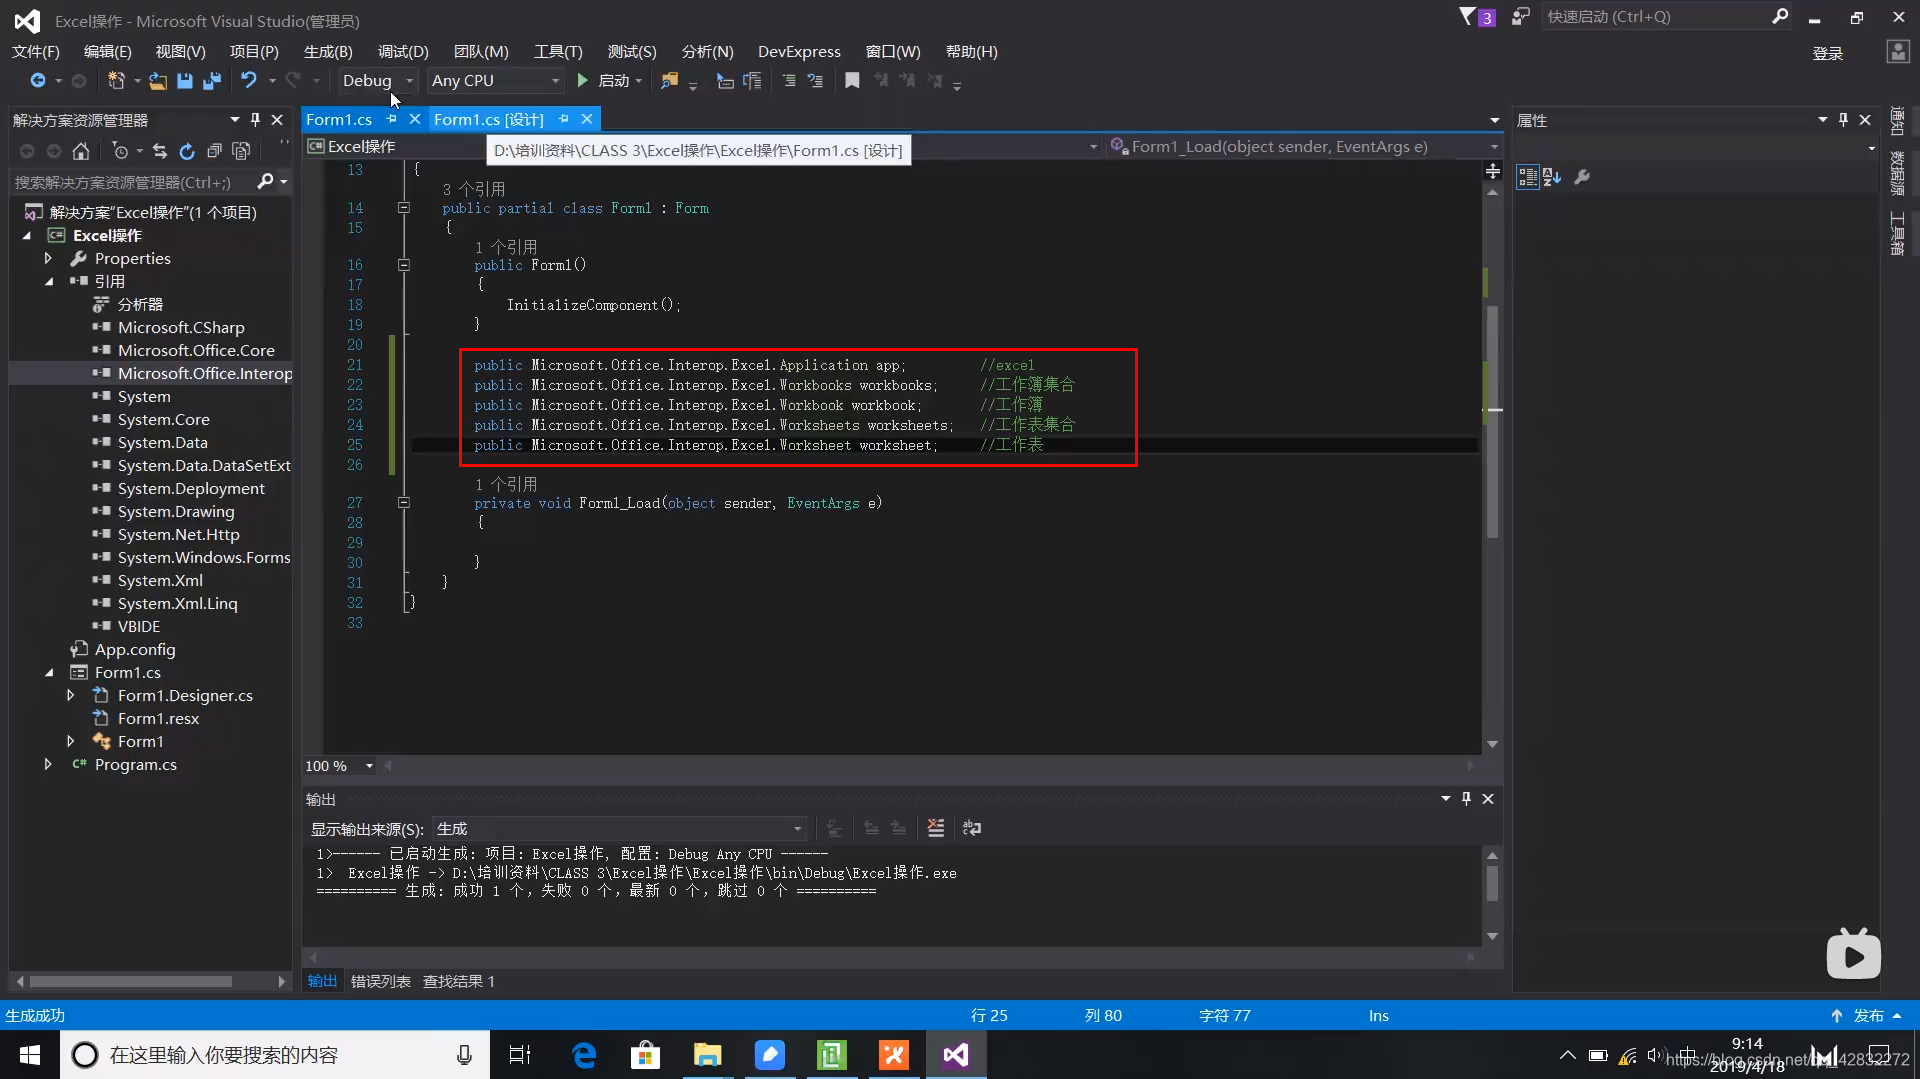The height and width of the screenshot is (1079, 1920).
Task: Collapse all nodes in Solution Explorer
Action: click(x=214, y=151)
